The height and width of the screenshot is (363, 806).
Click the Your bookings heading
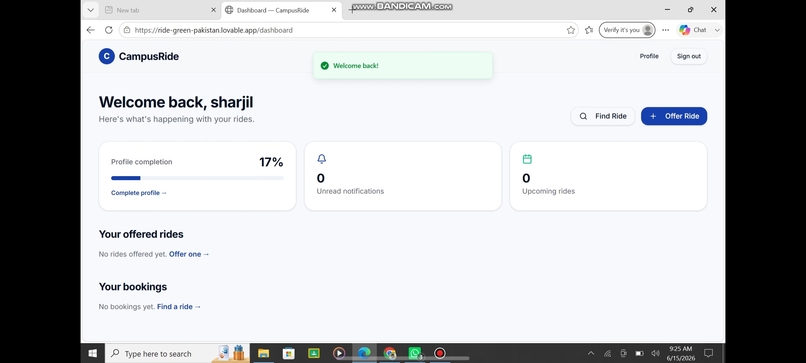point(133,287)
